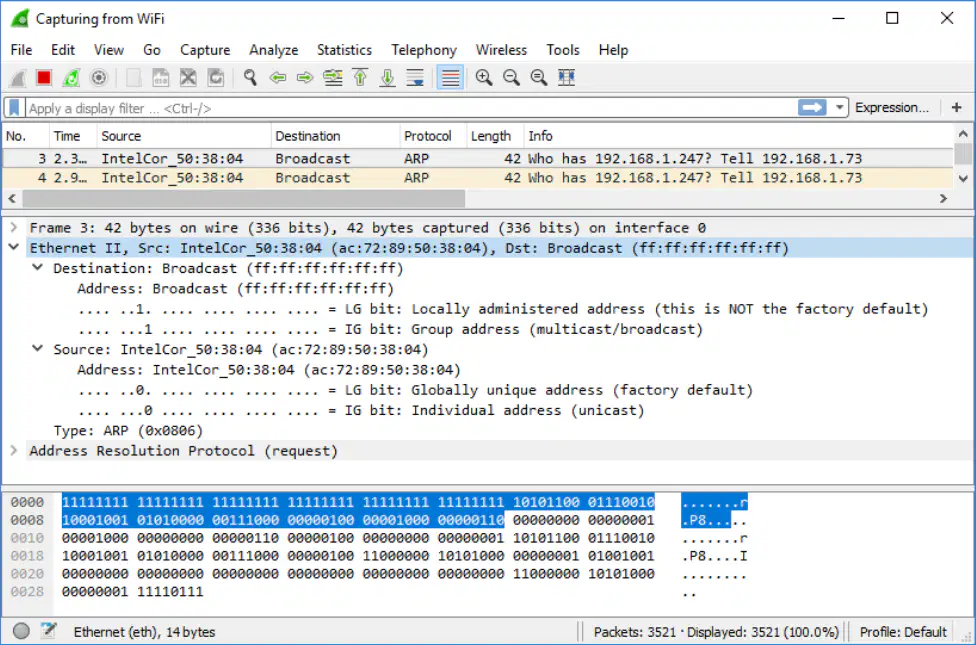Open the Capture menu

pos(205,50)
